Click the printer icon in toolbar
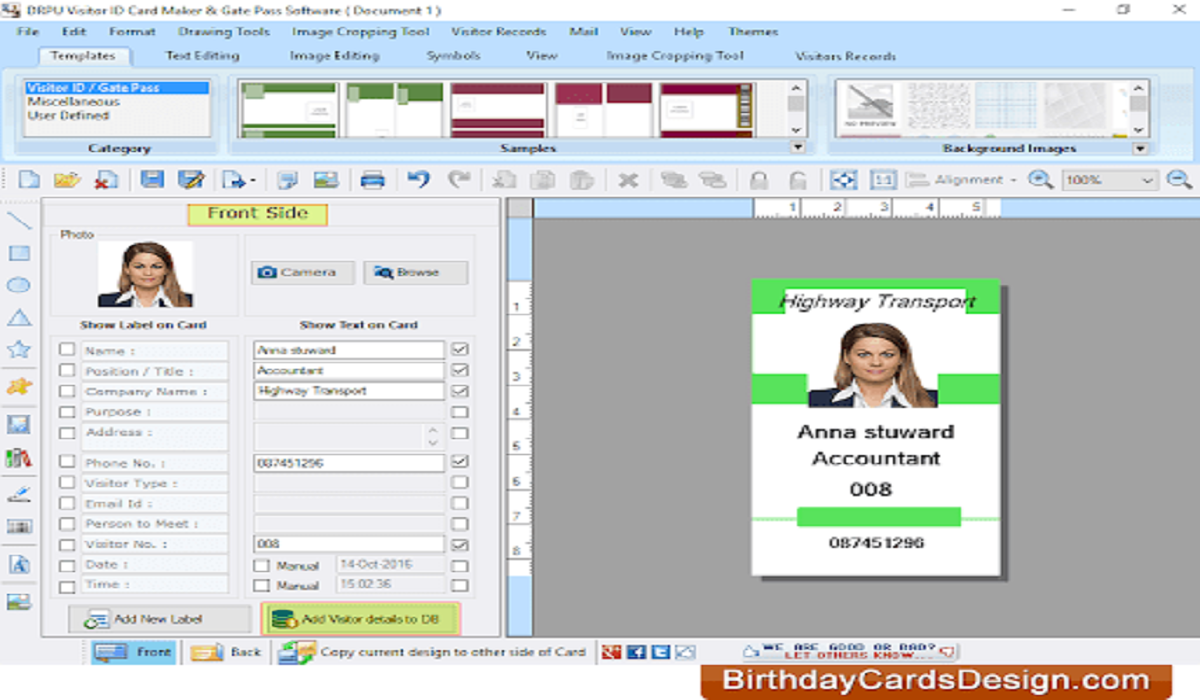The width and height of the screenshot is (1200, 700). pyautogui.click(x=372, y=180)
